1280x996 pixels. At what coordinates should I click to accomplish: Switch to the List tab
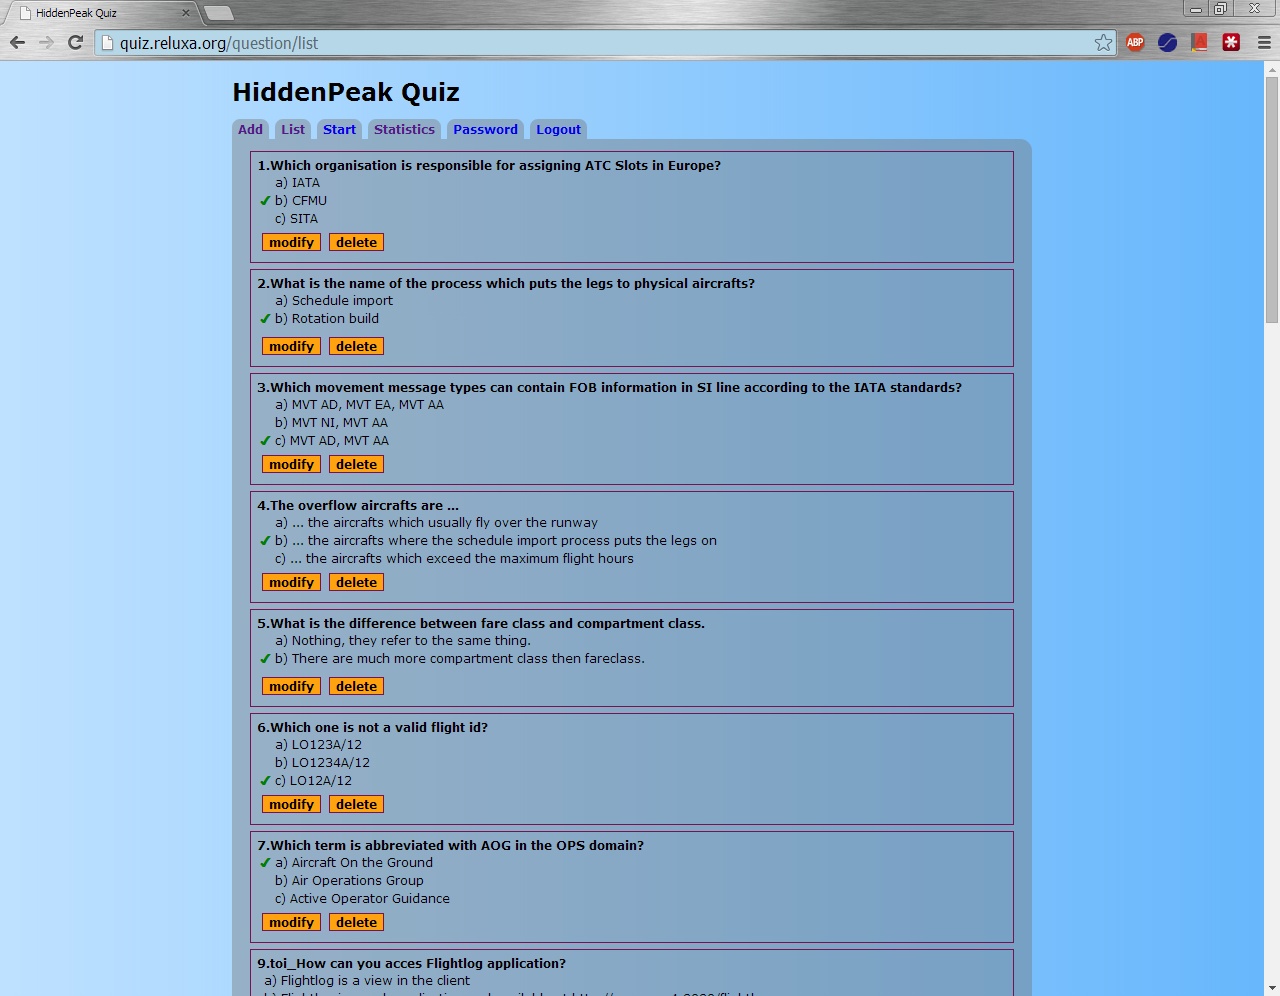[293, 129]
